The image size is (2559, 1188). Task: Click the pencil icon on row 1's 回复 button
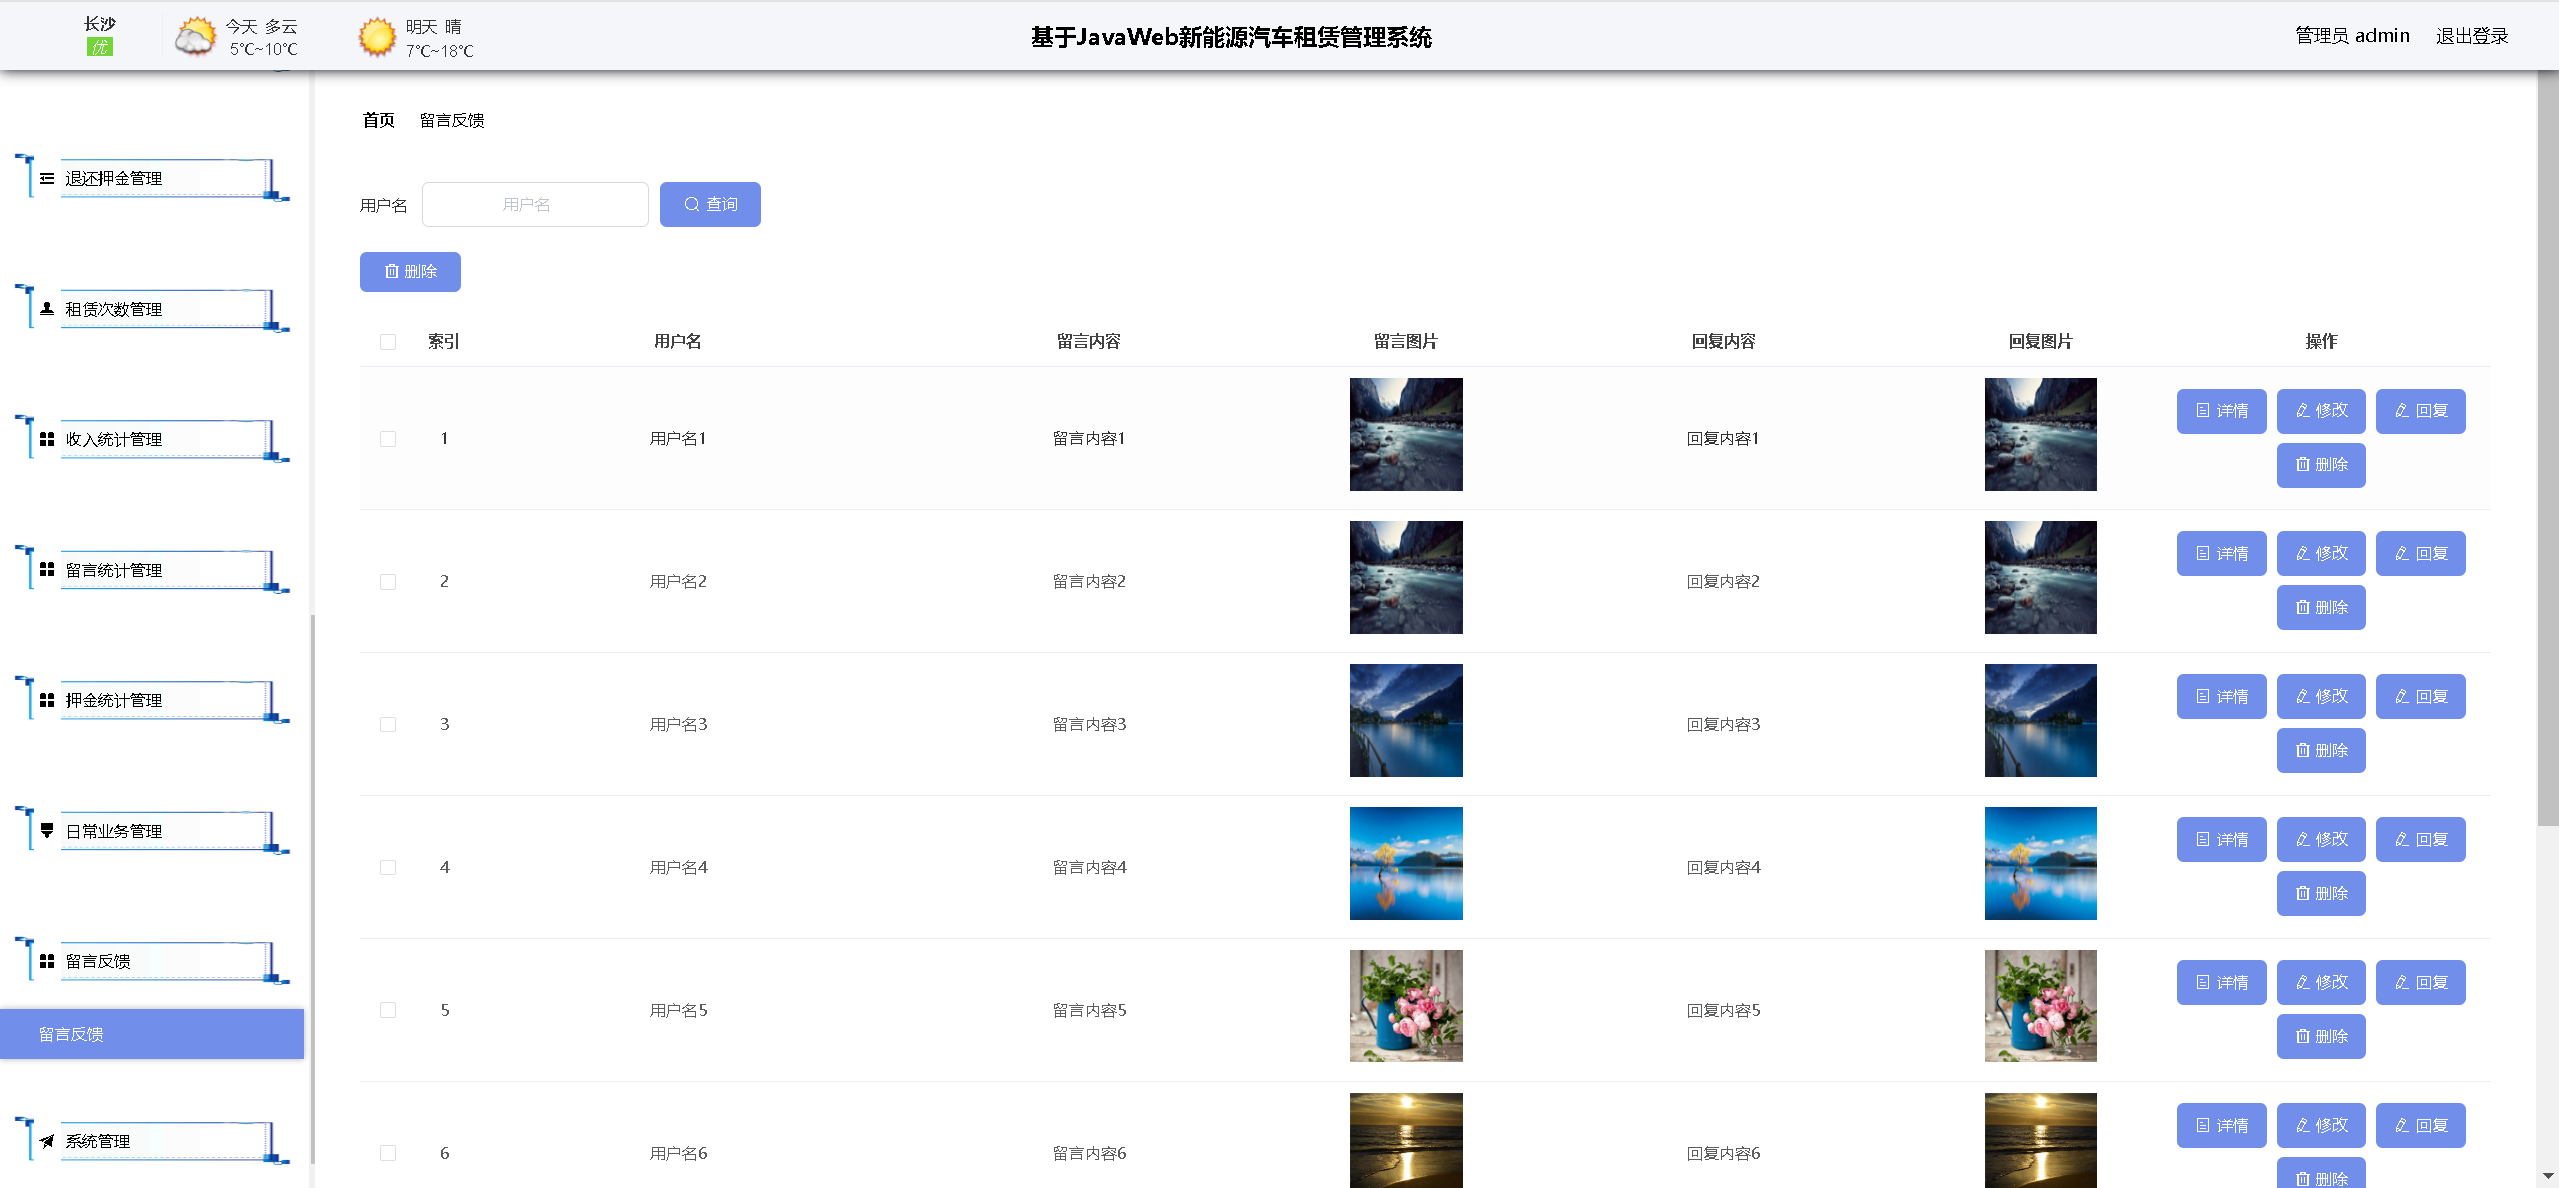click(2402, 411)
